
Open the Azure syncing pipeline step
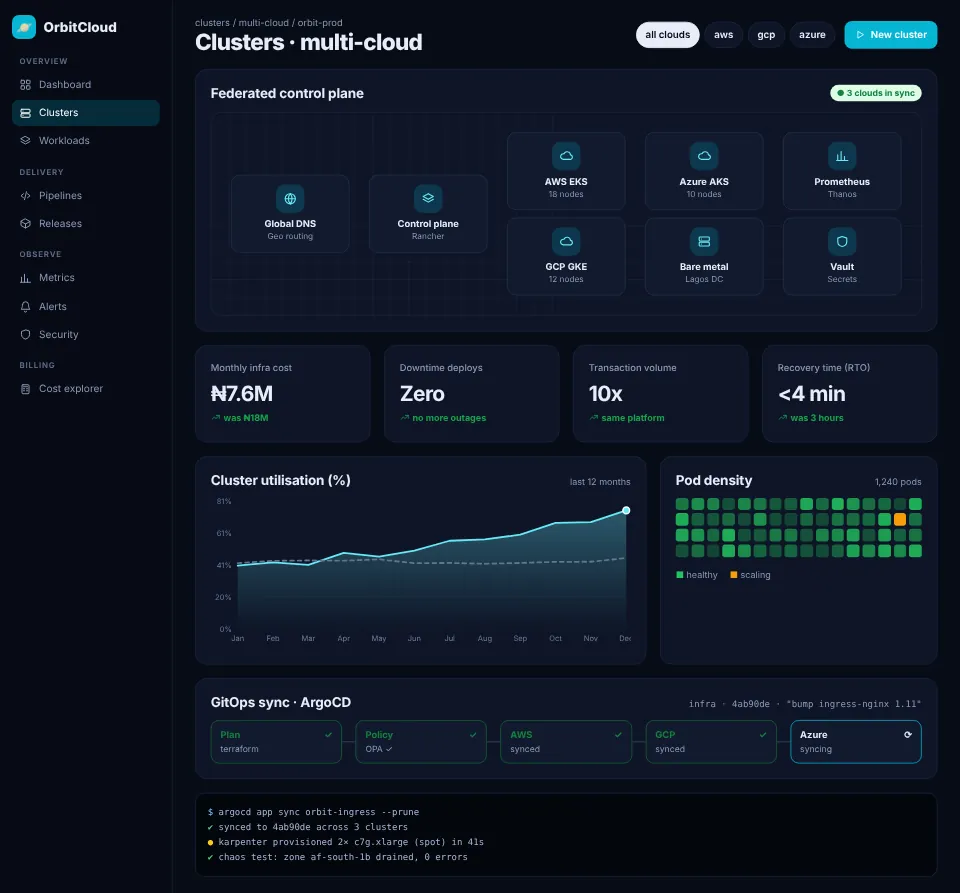(x=855, y=742)
